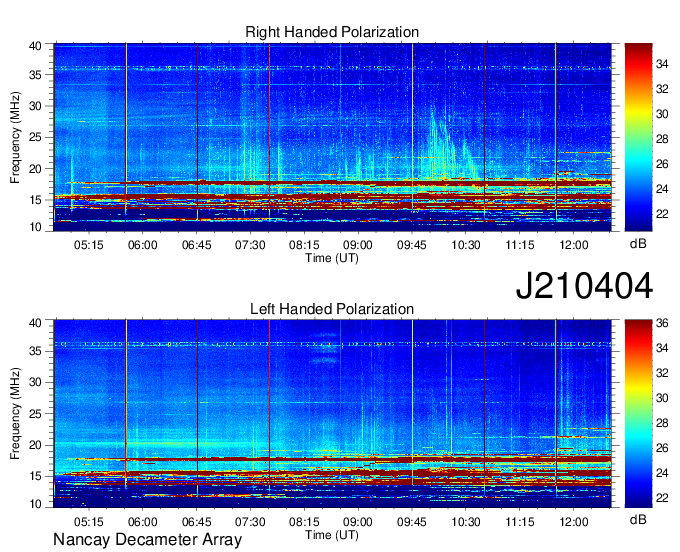Click the 20 MHz tick on right-handed plot
Viewport: 680px width, 552px height.
[x=36, y=169]
